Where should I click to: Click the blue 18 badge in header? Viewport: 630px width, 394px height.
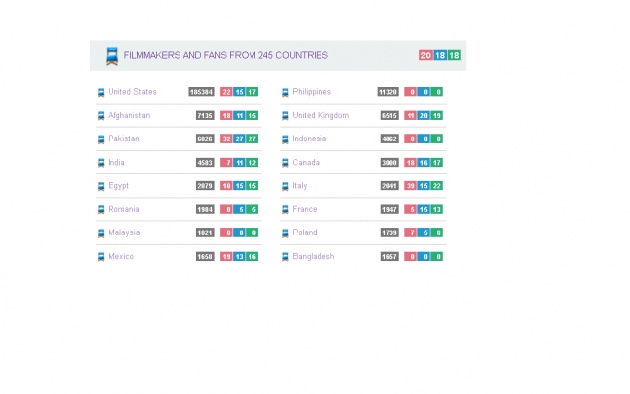(x=440, y=55)
